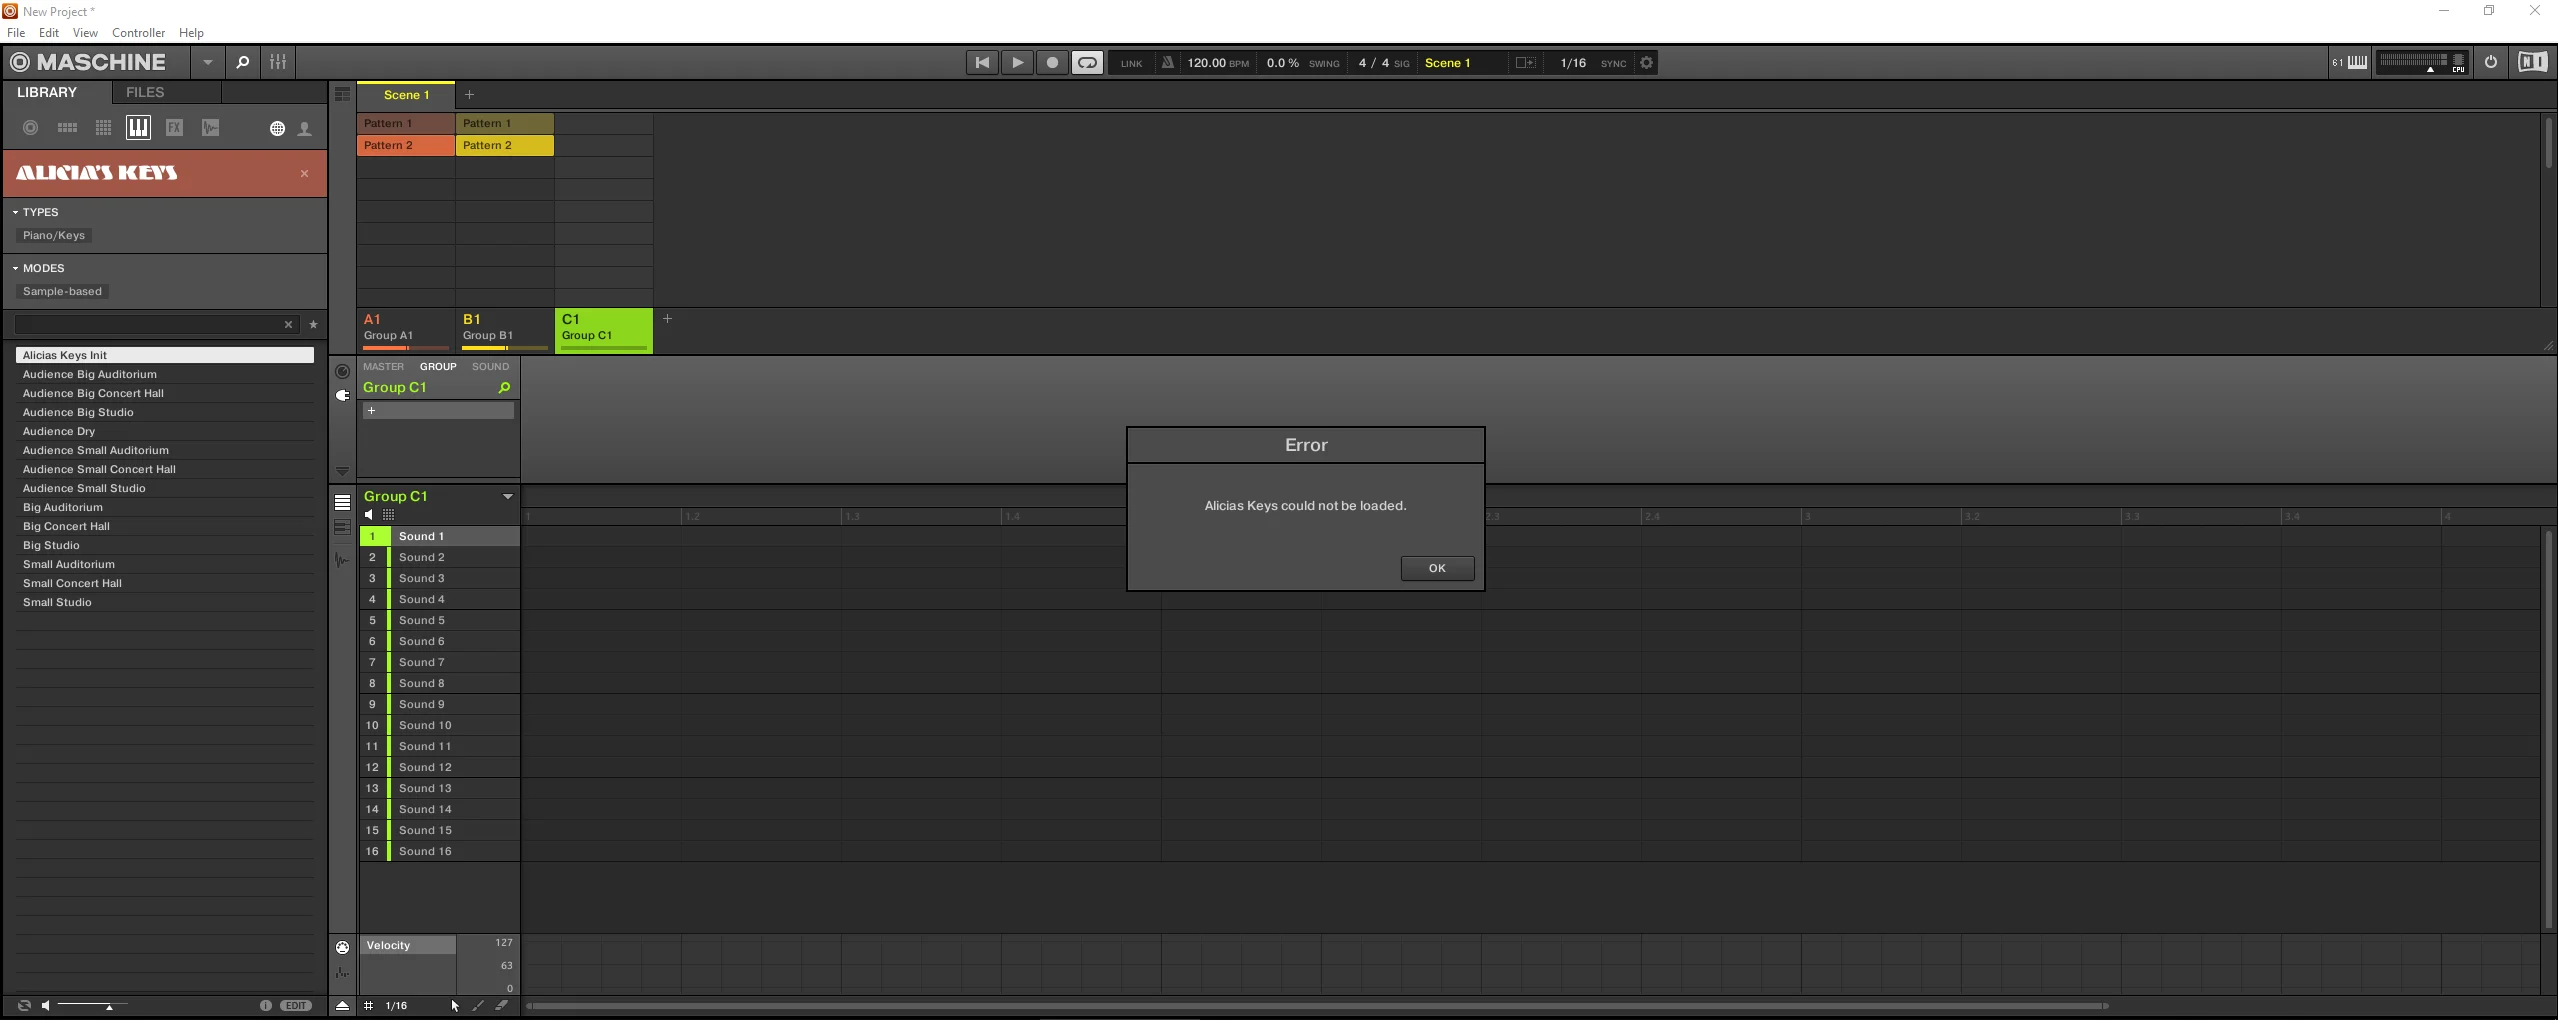Select the Samples waveform browser icon
The height and width of the screenshot is (1020, 2558).
pyautogui.click(x=210, y=128)
